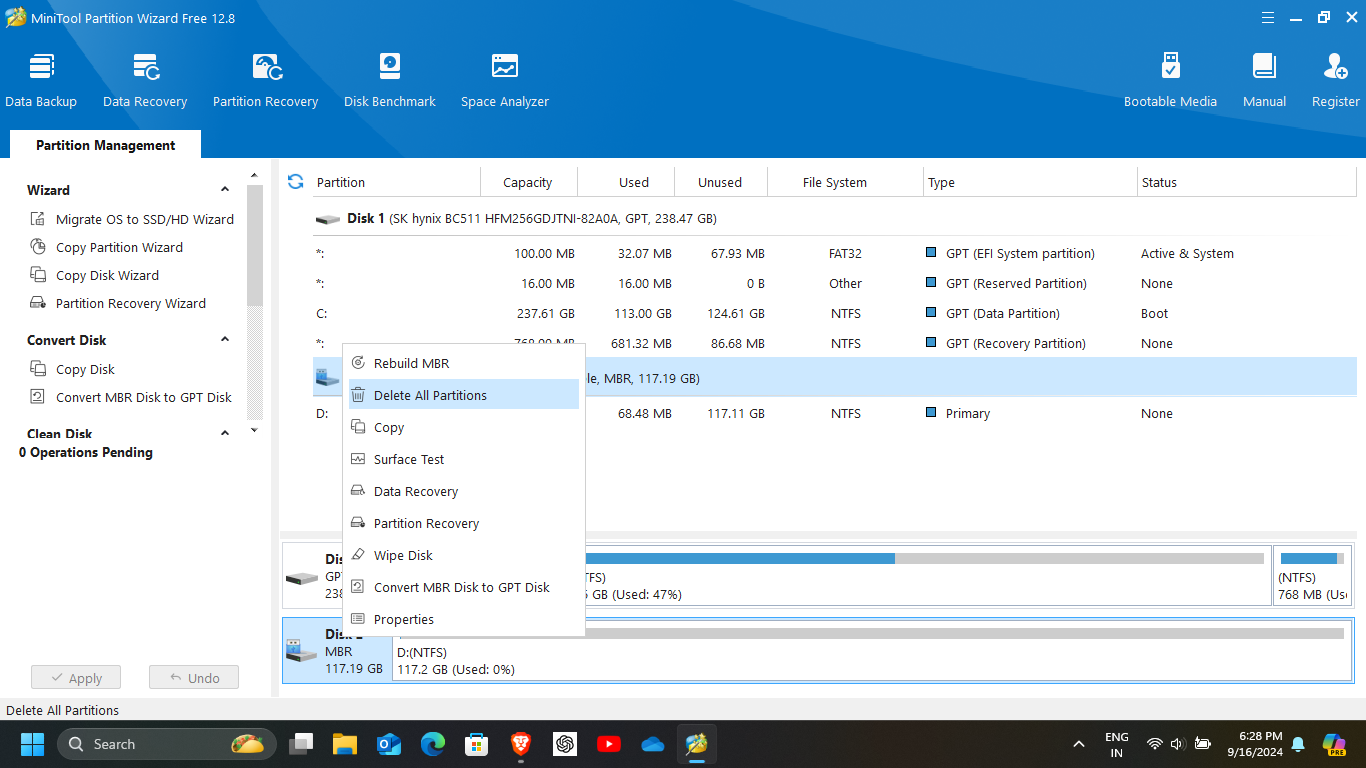Screen dimensions: 1366x768
Task: Switch to the Partition Management tab
Action: [105, 145]
